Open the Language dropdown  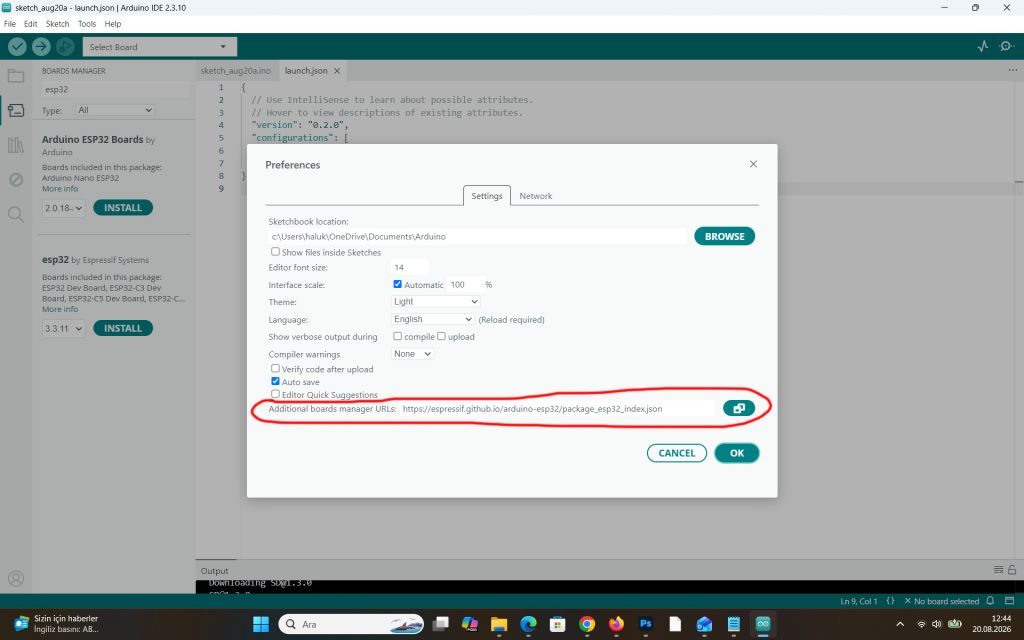(x=432, y=319)
